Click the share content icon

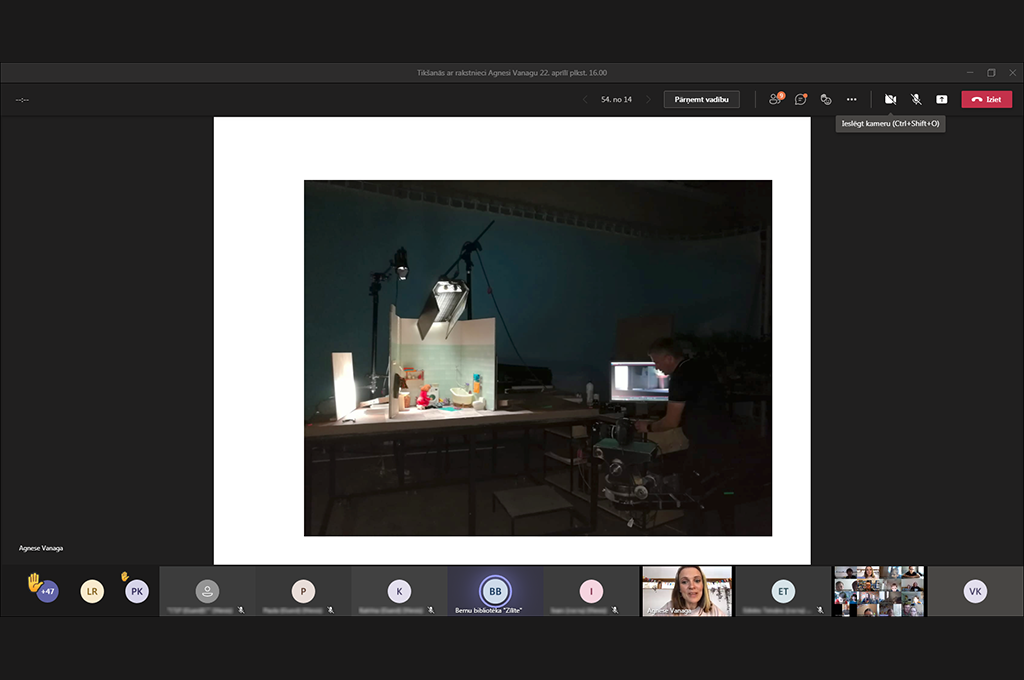(942, 99)
